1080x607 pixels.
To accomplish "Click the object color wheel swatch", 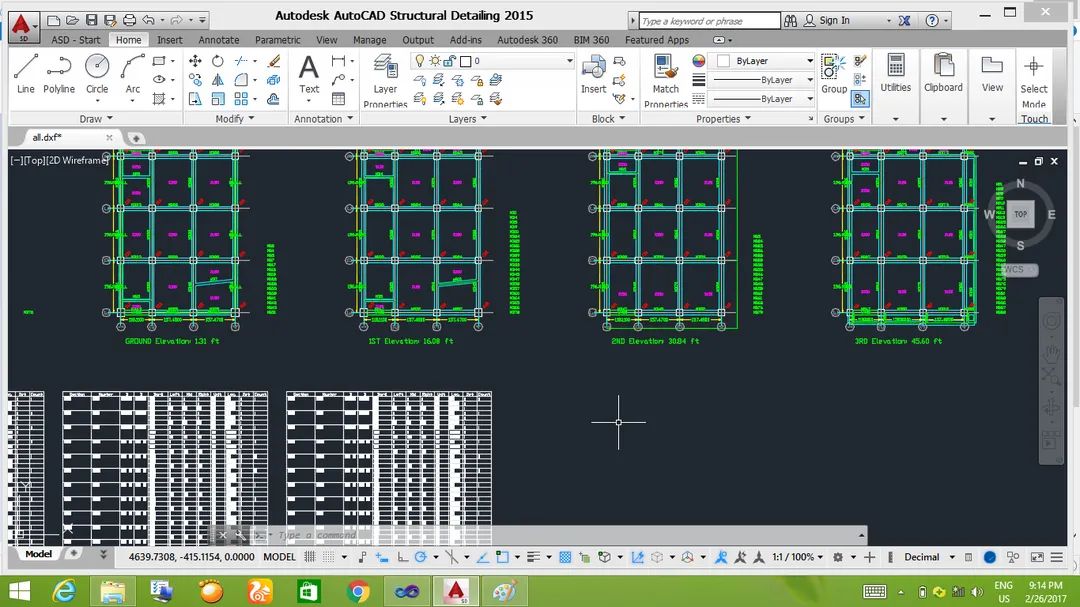I will click(698, 61).
